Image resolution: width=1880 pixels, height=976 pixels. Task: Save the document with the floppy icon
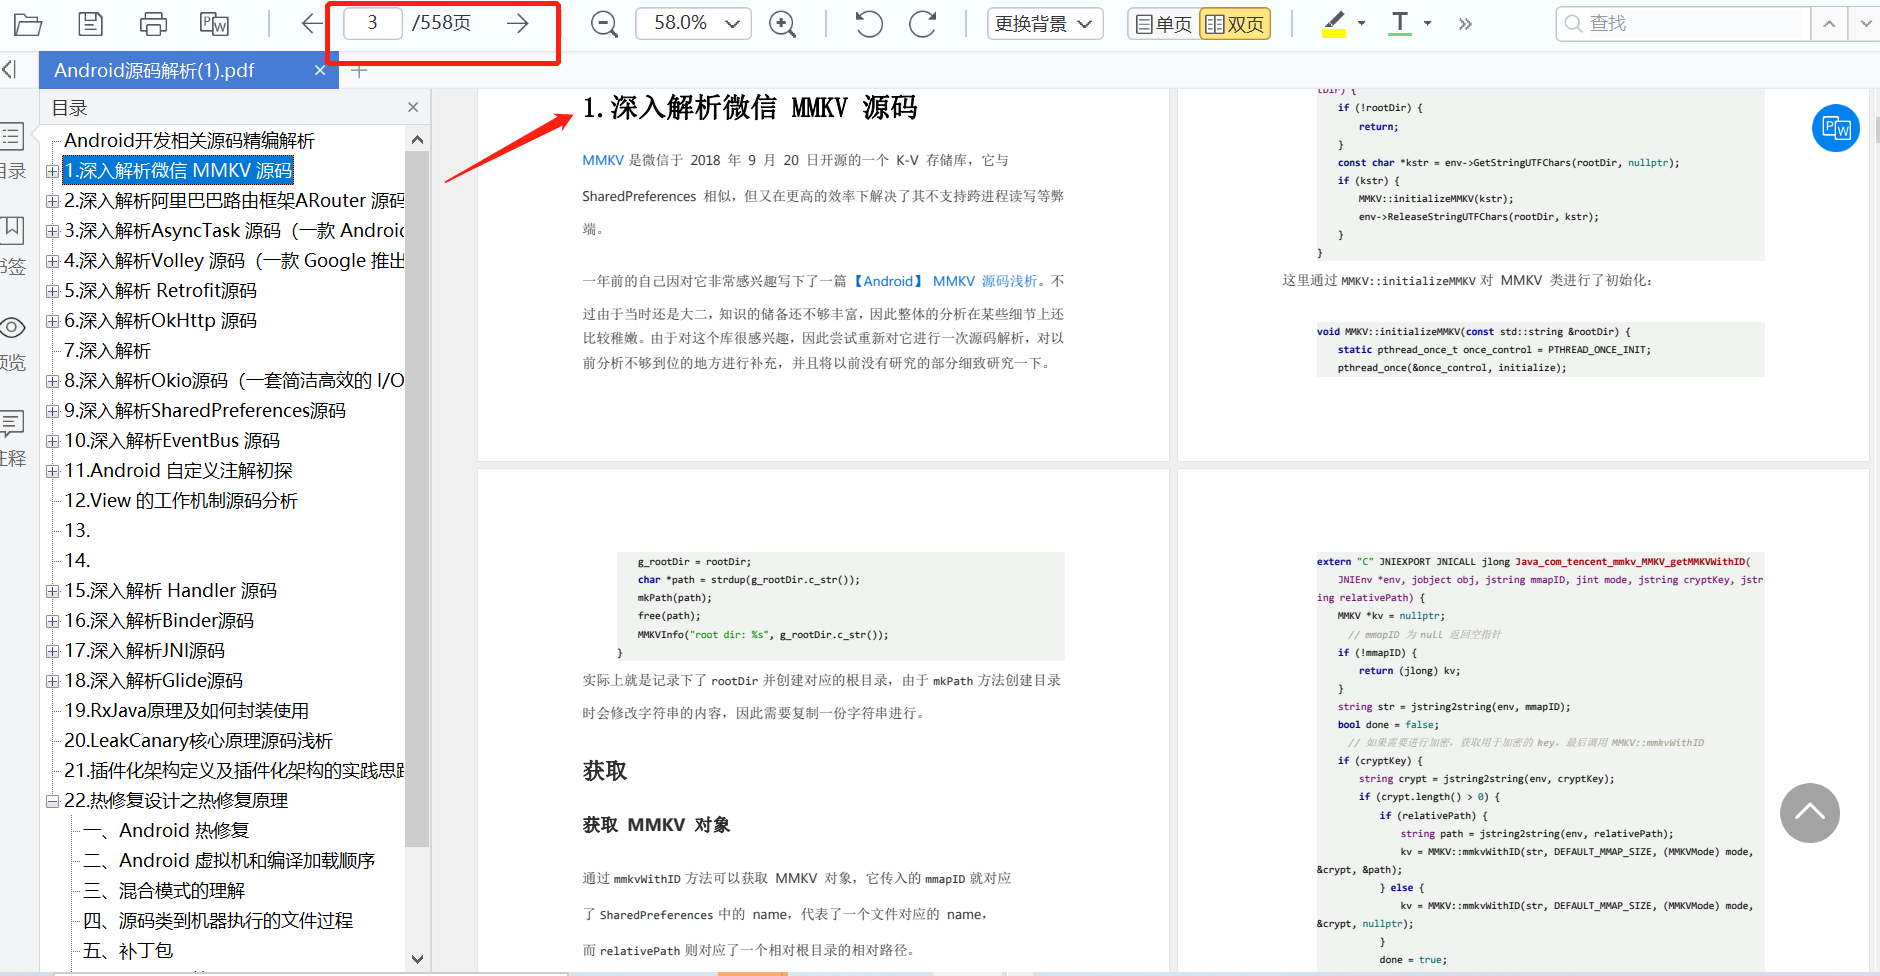(91, 23)
